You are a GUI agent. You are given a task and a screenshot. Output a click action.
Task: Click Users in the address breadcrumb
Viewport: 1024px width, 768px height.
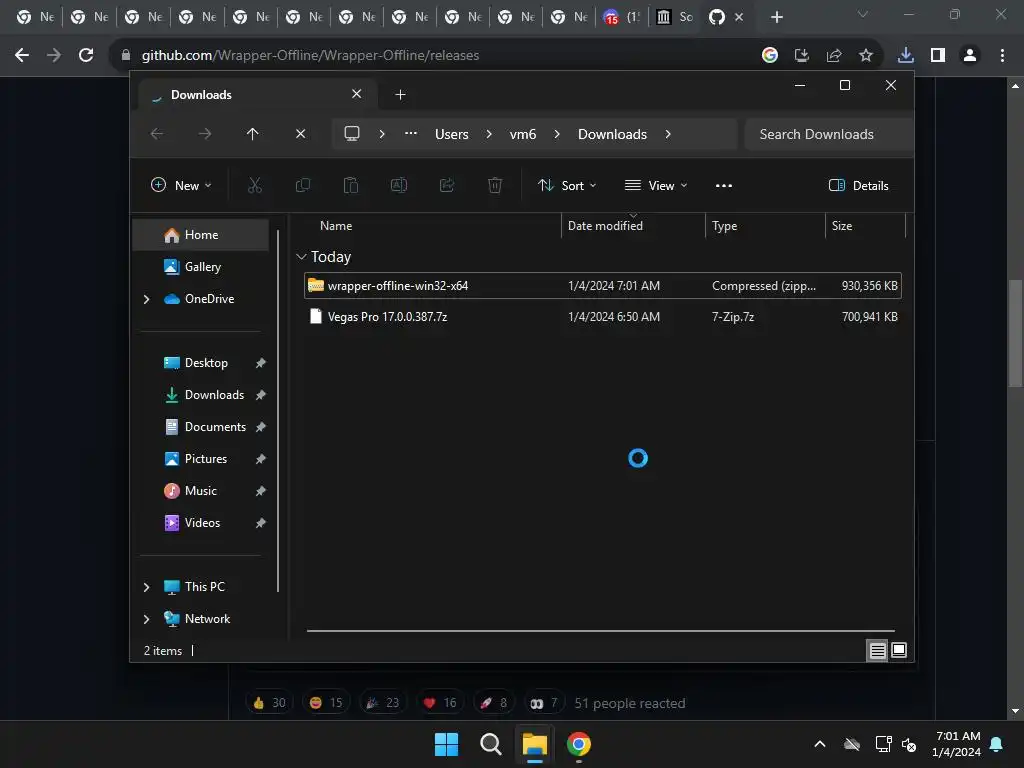[x=451, y=134]
